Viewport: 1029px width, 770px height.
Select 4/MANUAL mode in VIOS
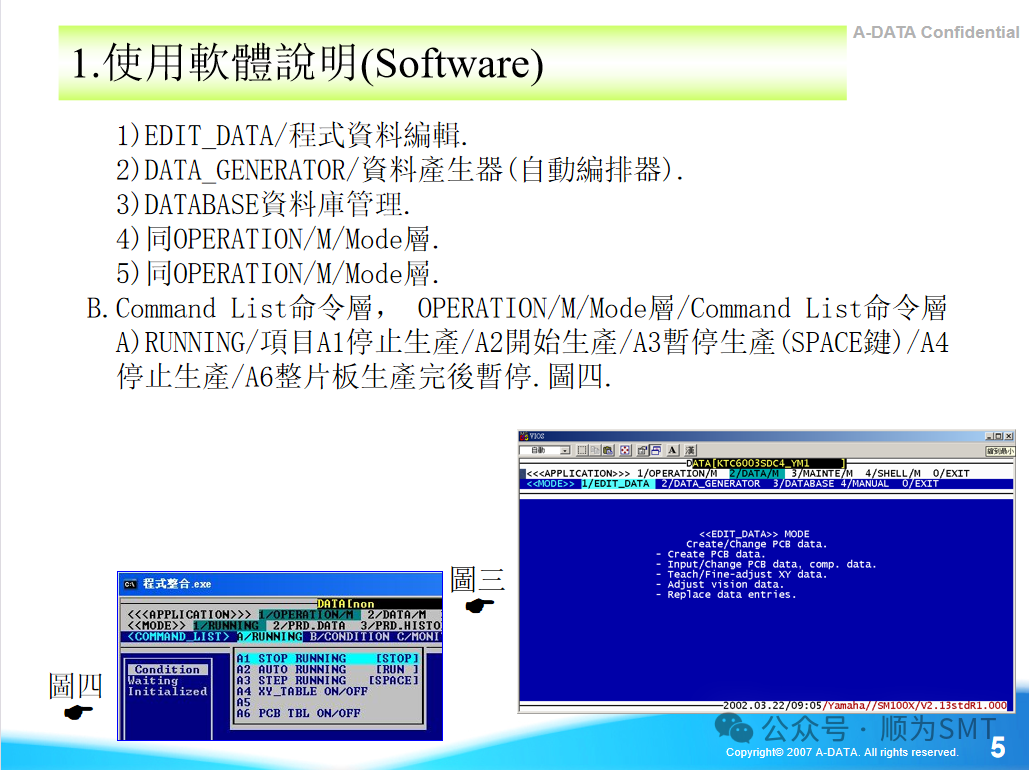click(864, 484)
